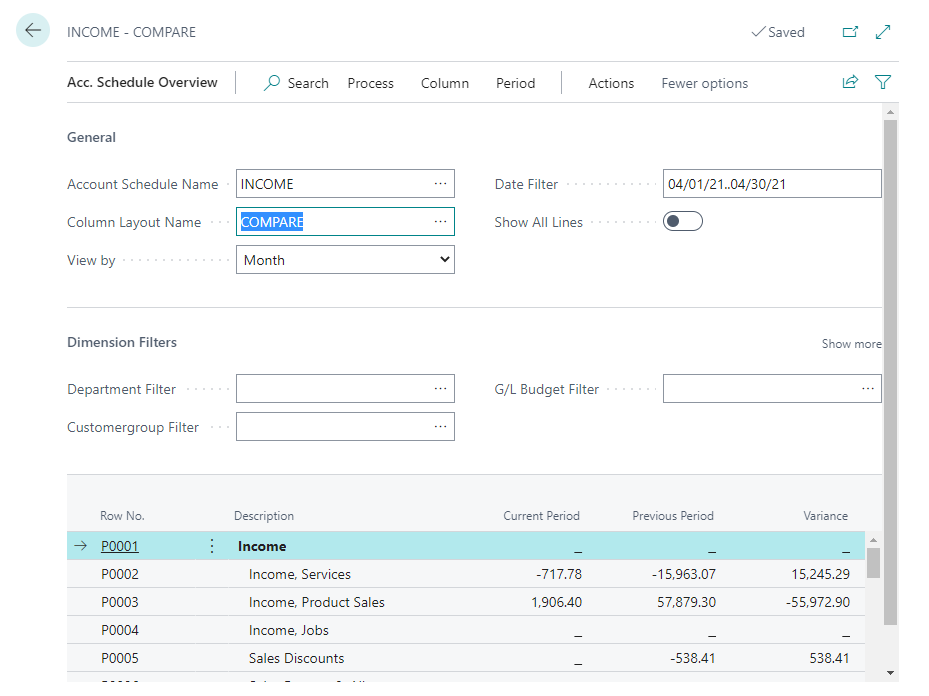Viewport: 929px width, 696px height.
Task: Click the page vertical scrollbar thumb
Action: 890,372
